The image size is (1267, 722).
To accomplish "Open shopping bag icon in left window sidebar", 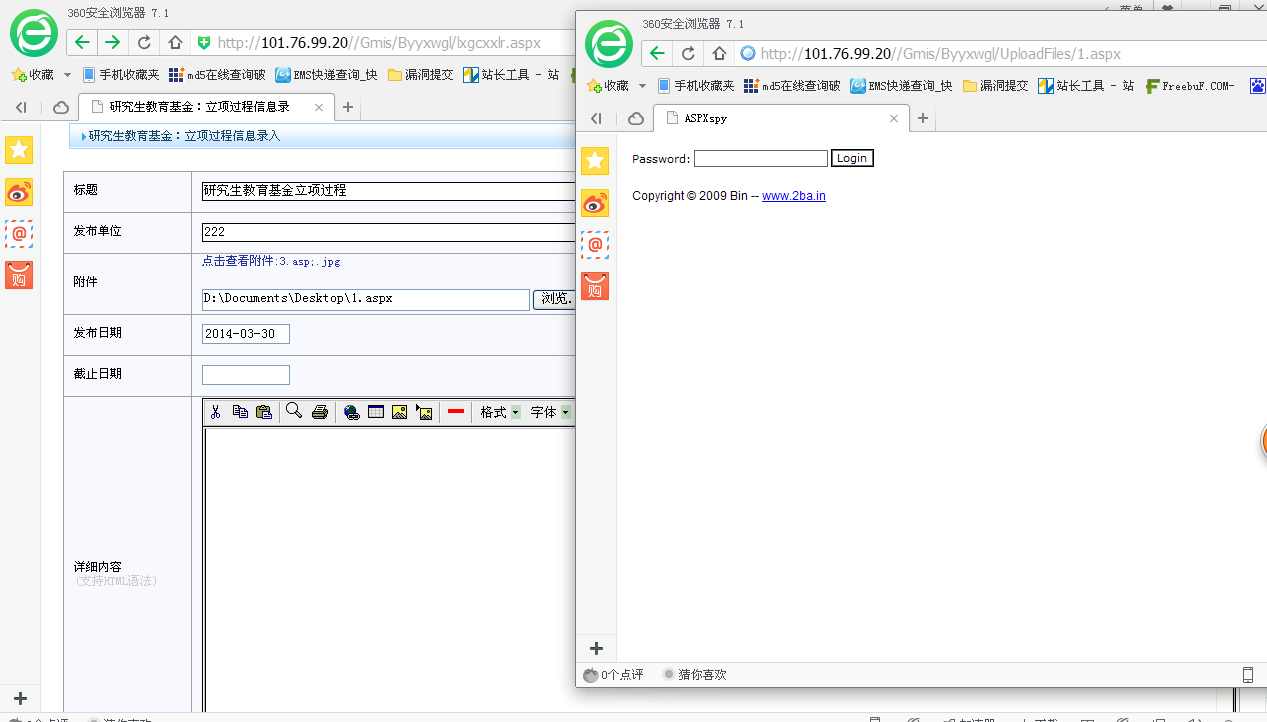I will click(x=19, y=275).
